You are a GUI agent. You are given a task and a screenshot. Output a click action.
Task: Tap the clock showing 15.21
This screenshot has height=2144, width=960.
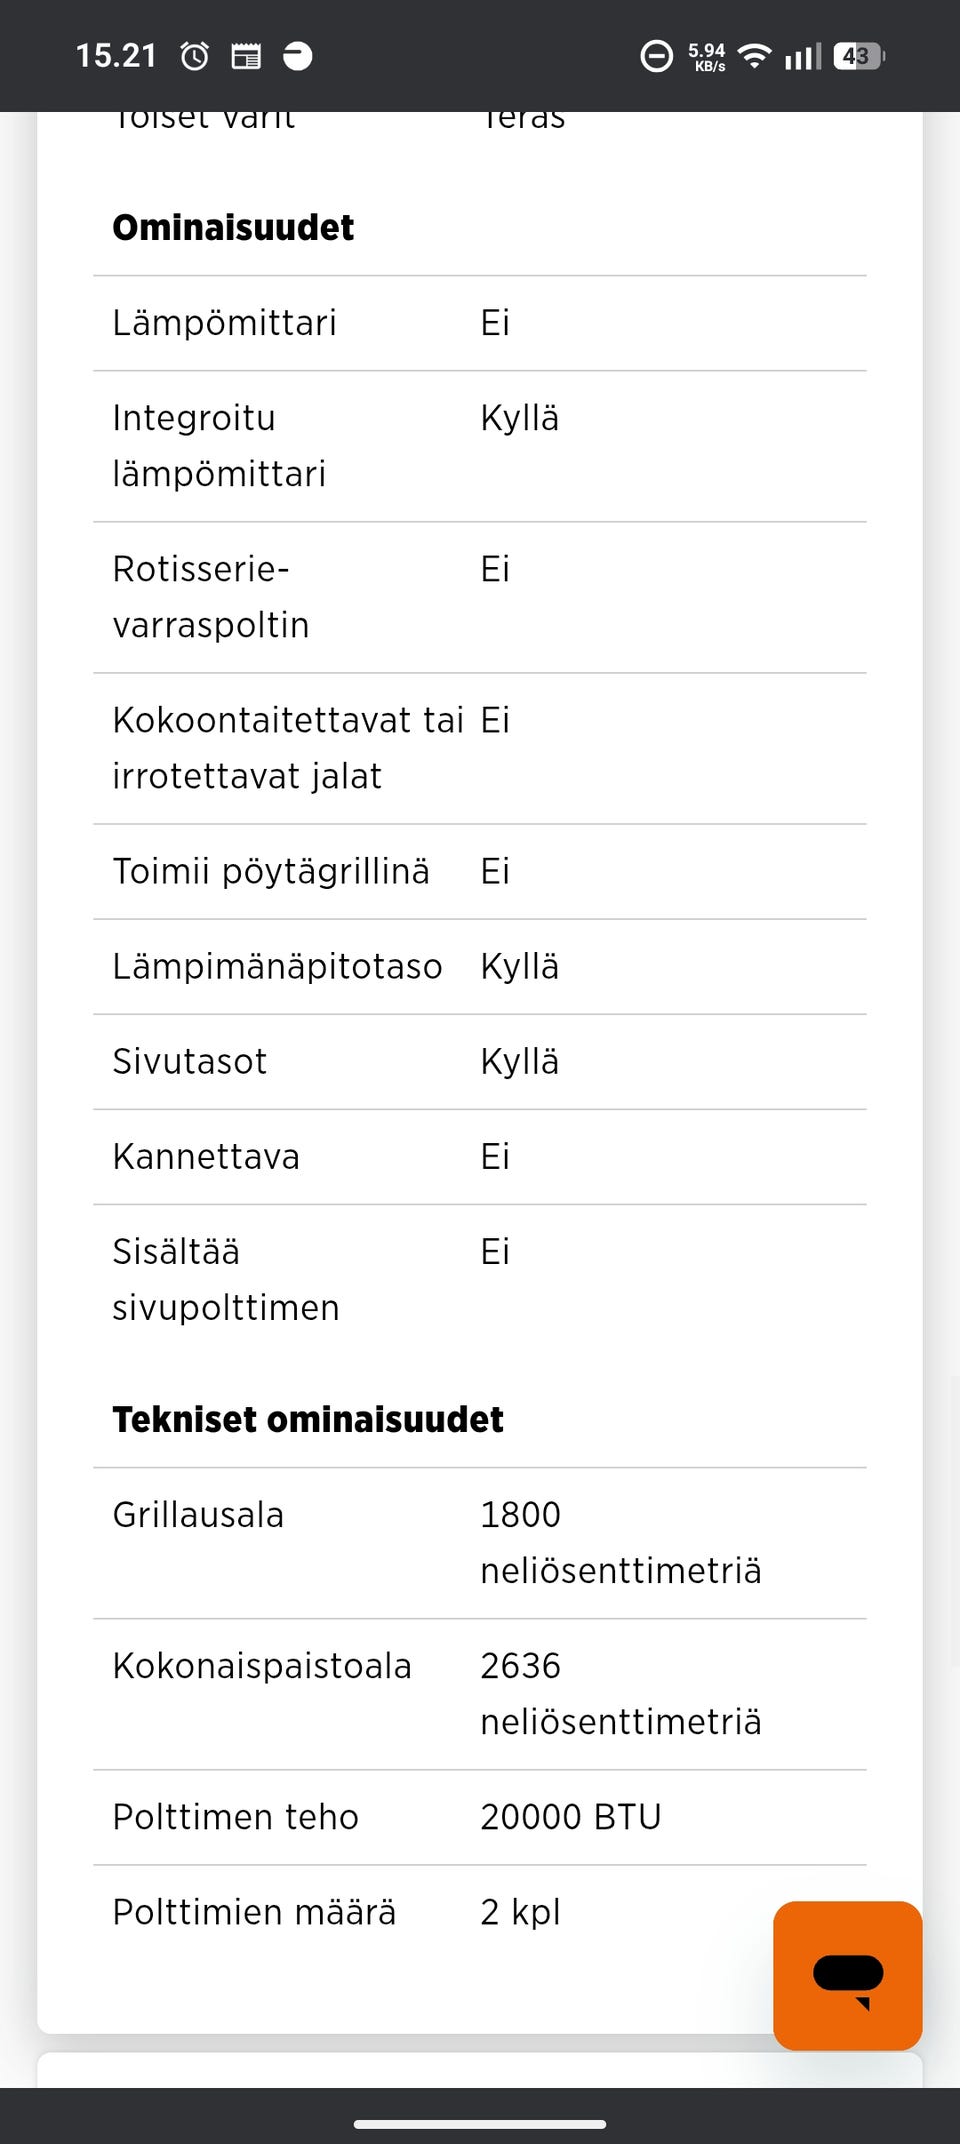(116, 53)
